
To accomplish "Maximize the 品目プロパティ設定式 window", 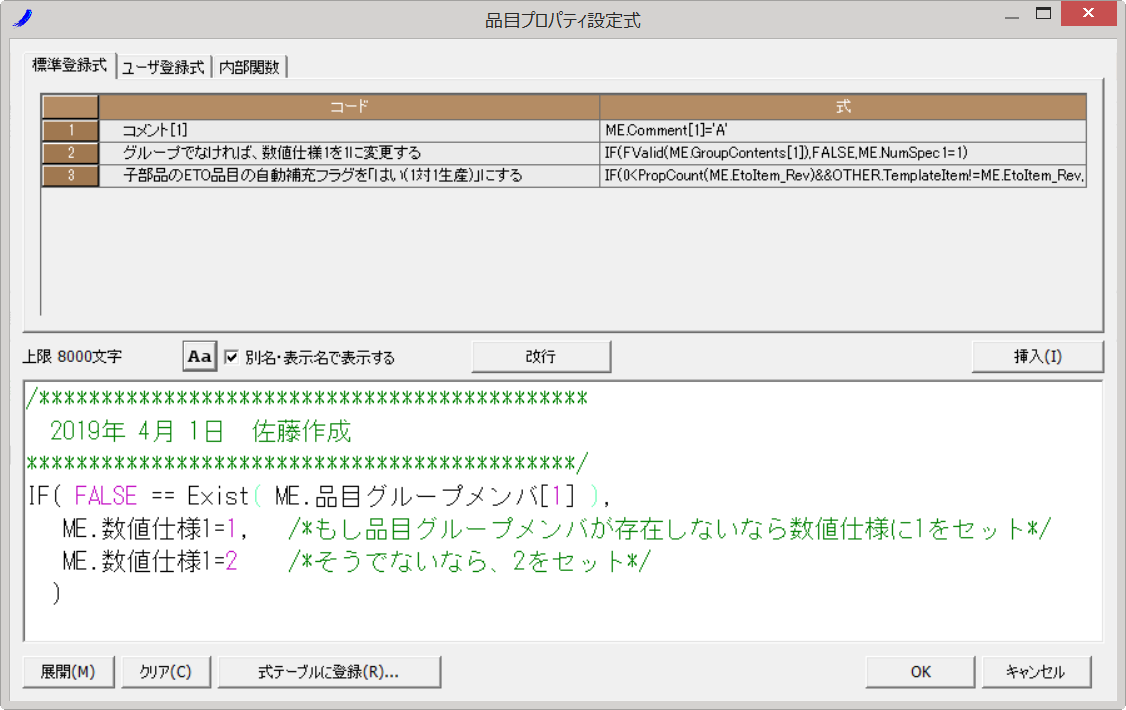I will pyautogui.click(x=1043, y=14).
